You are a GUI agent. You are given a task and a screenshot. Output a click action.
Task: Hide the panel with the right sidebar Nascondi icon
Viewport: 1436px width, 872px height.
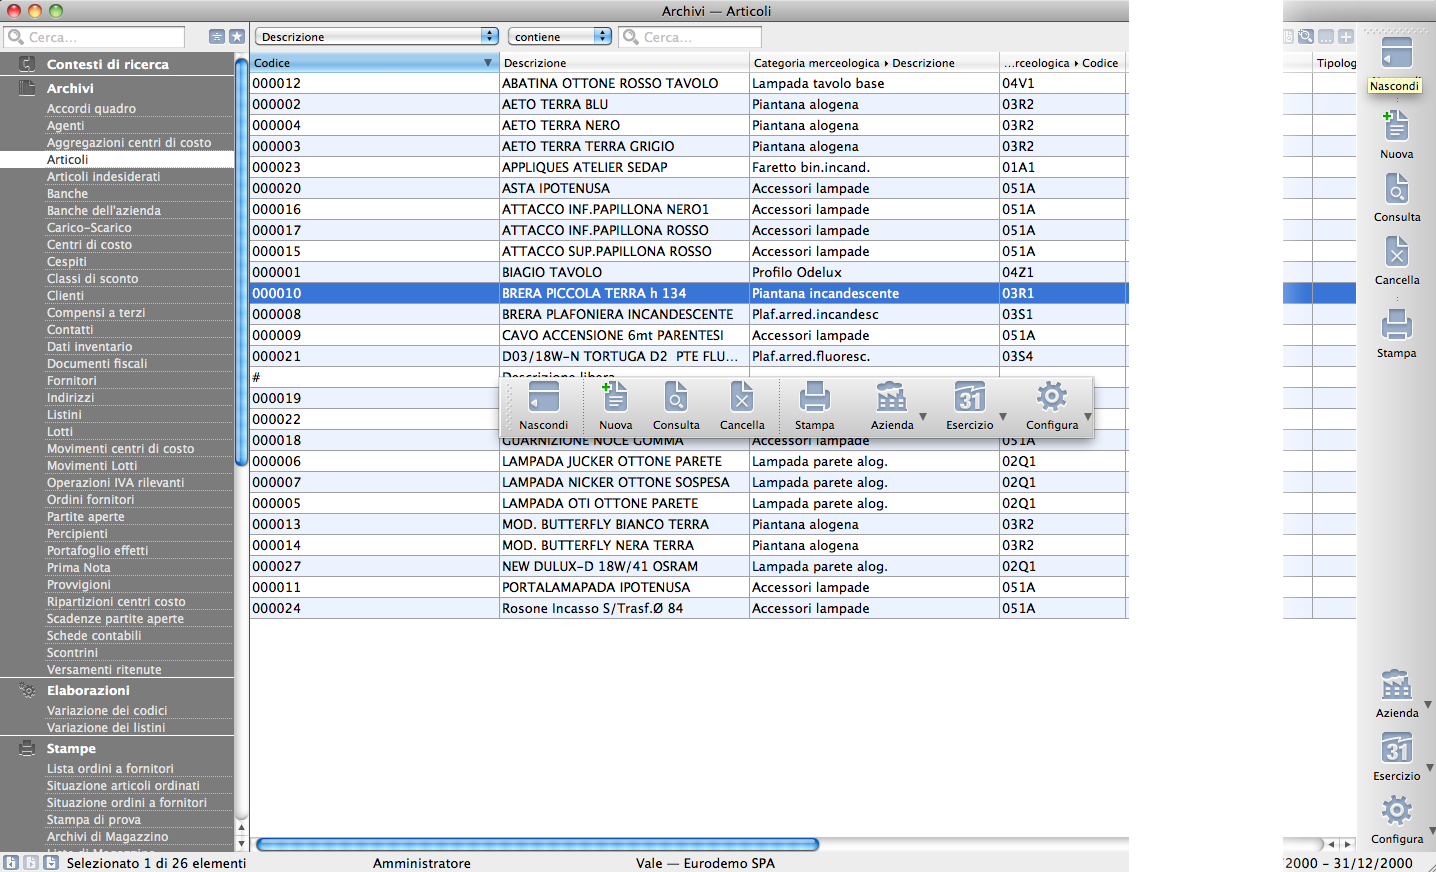click(1396, 53)
